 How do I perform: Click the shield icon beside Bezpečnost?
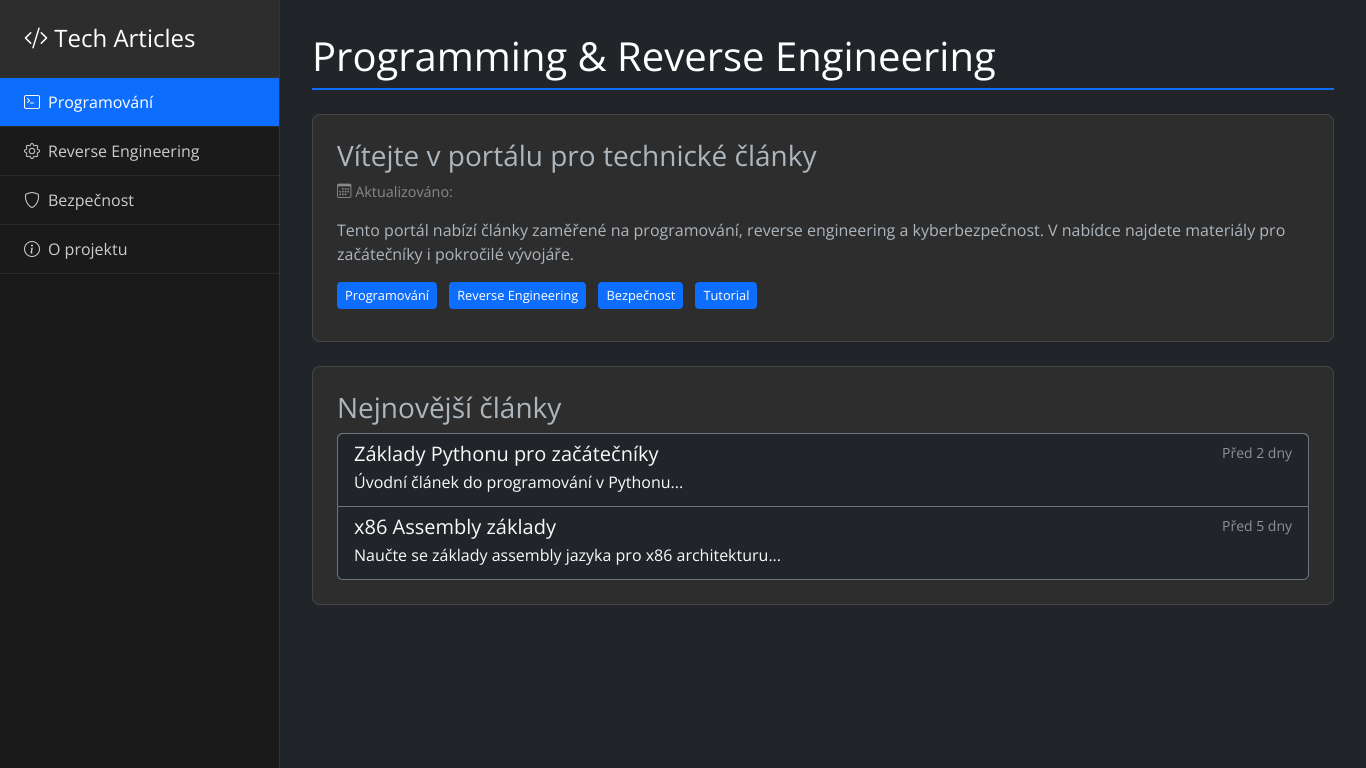(x=31, y=199)
